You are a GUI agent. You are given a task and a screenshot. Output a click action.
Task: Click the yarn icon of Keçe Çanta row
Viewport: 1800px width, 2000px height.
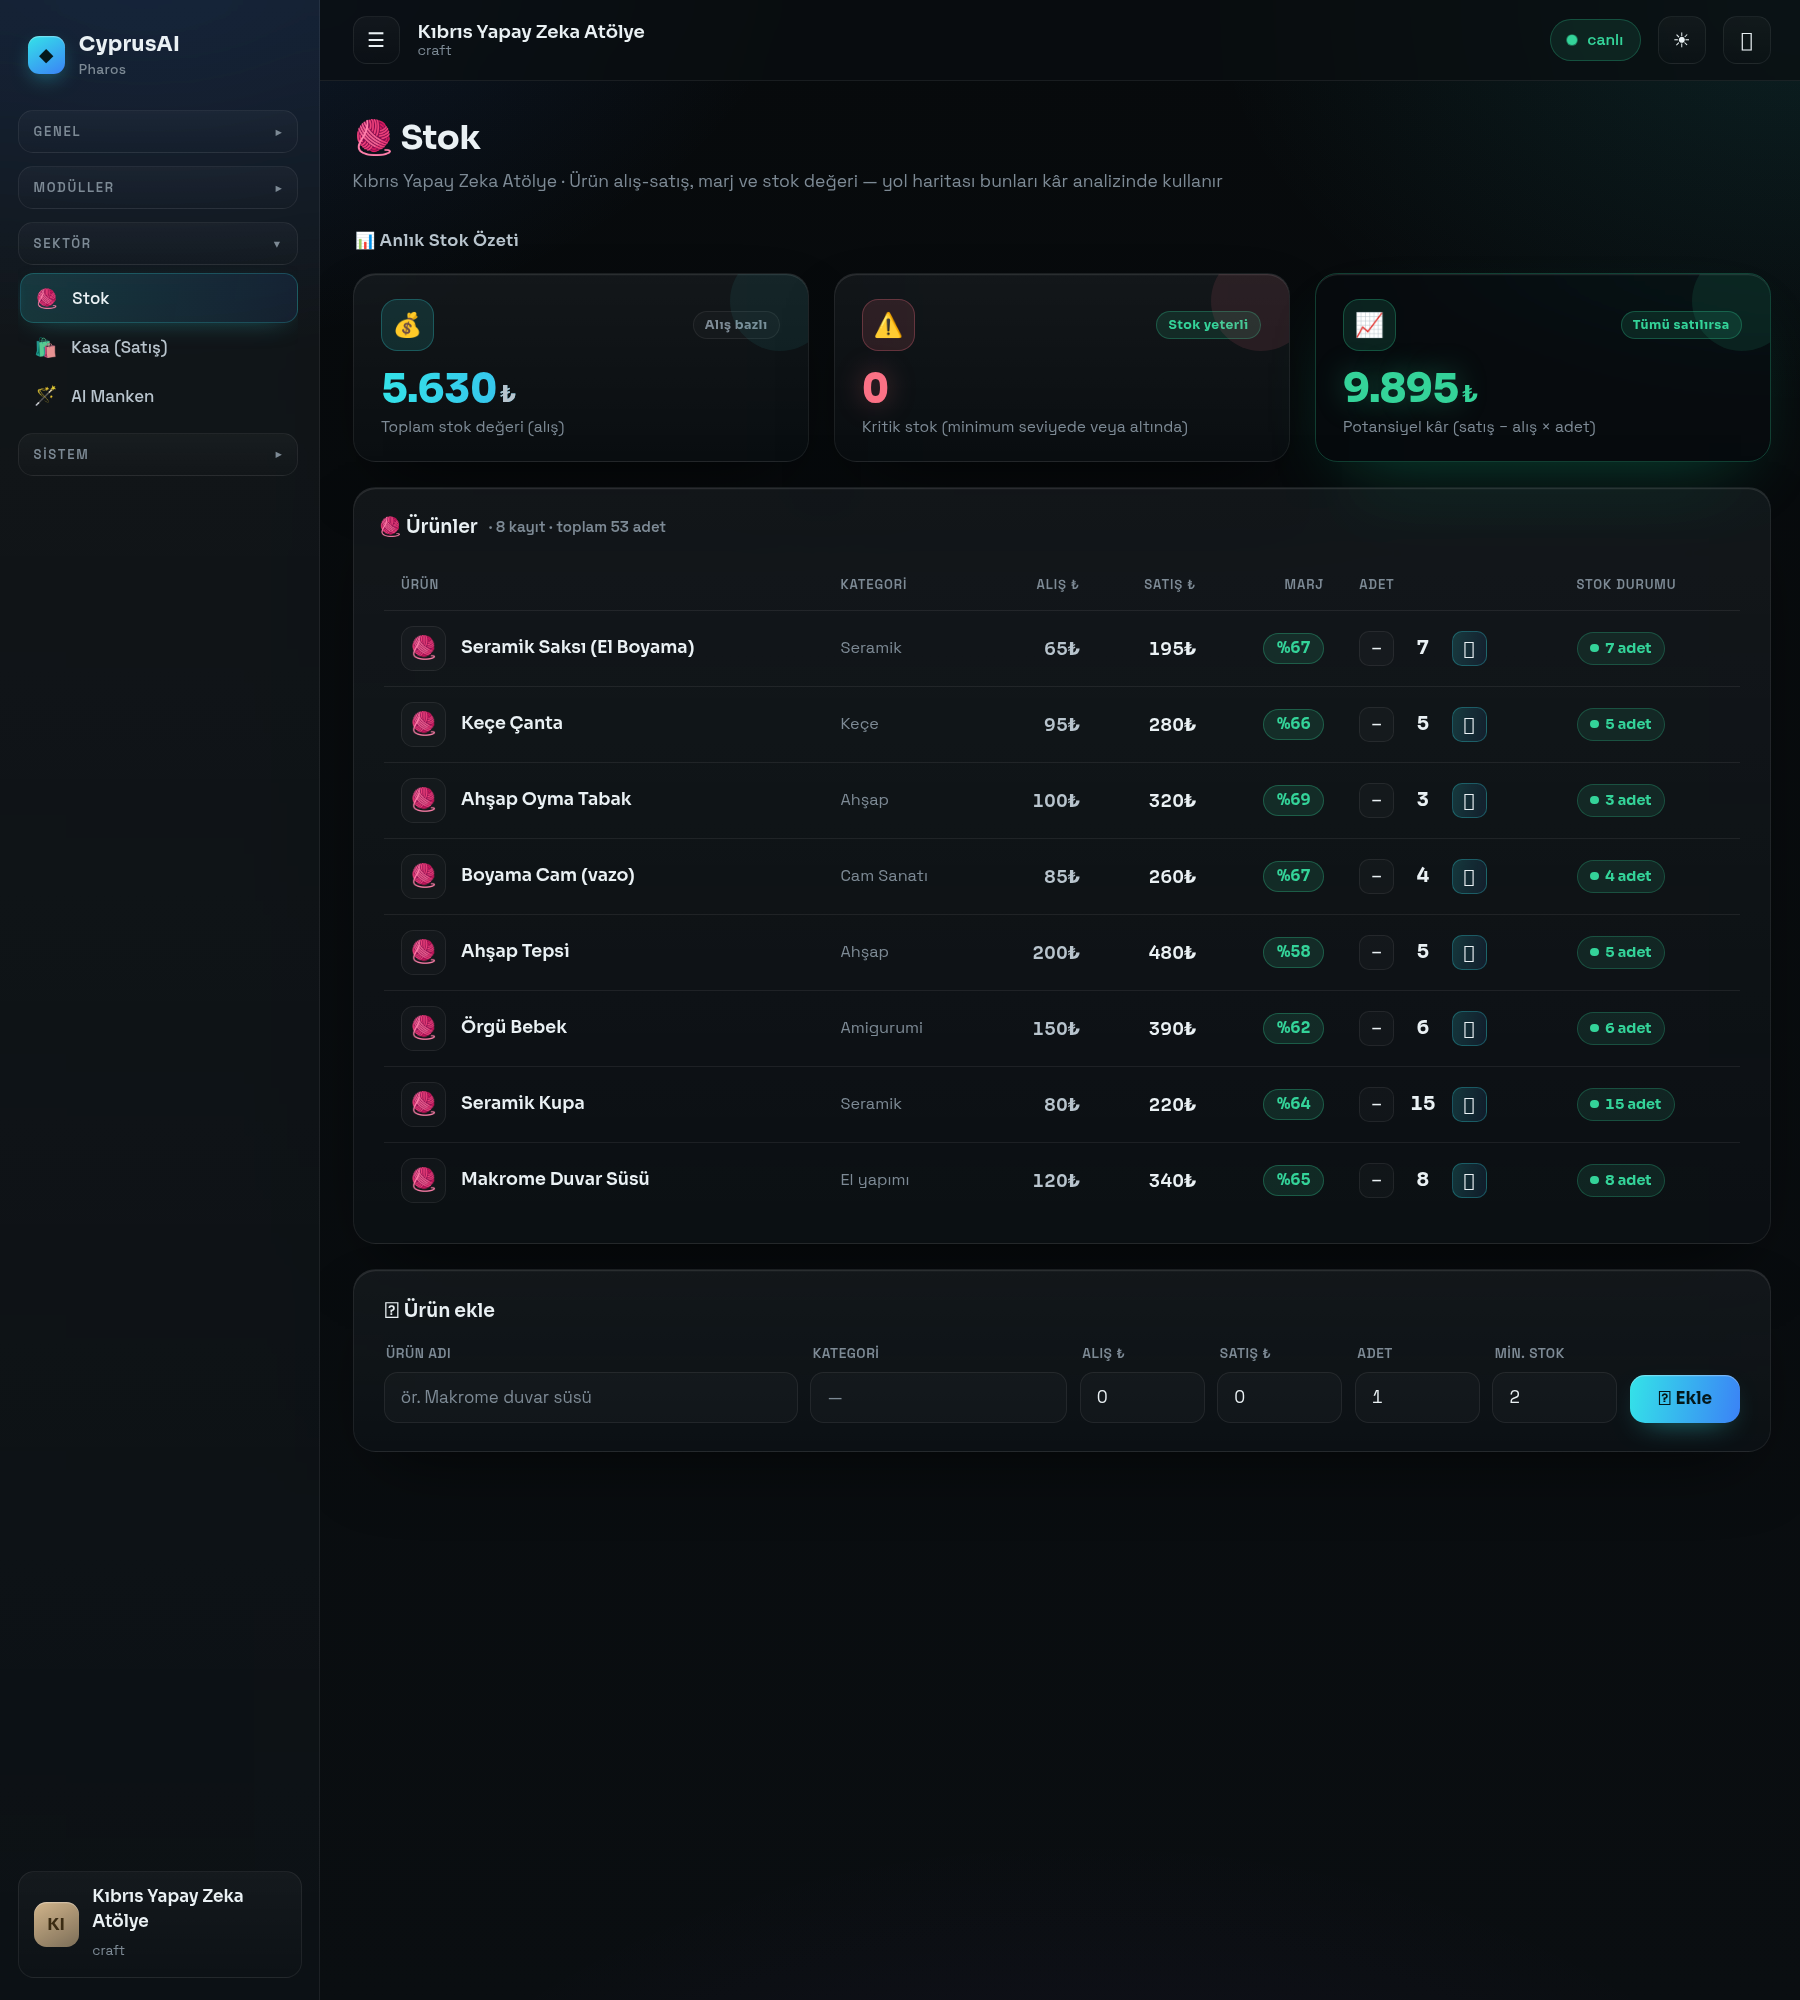tap(423, 724)
